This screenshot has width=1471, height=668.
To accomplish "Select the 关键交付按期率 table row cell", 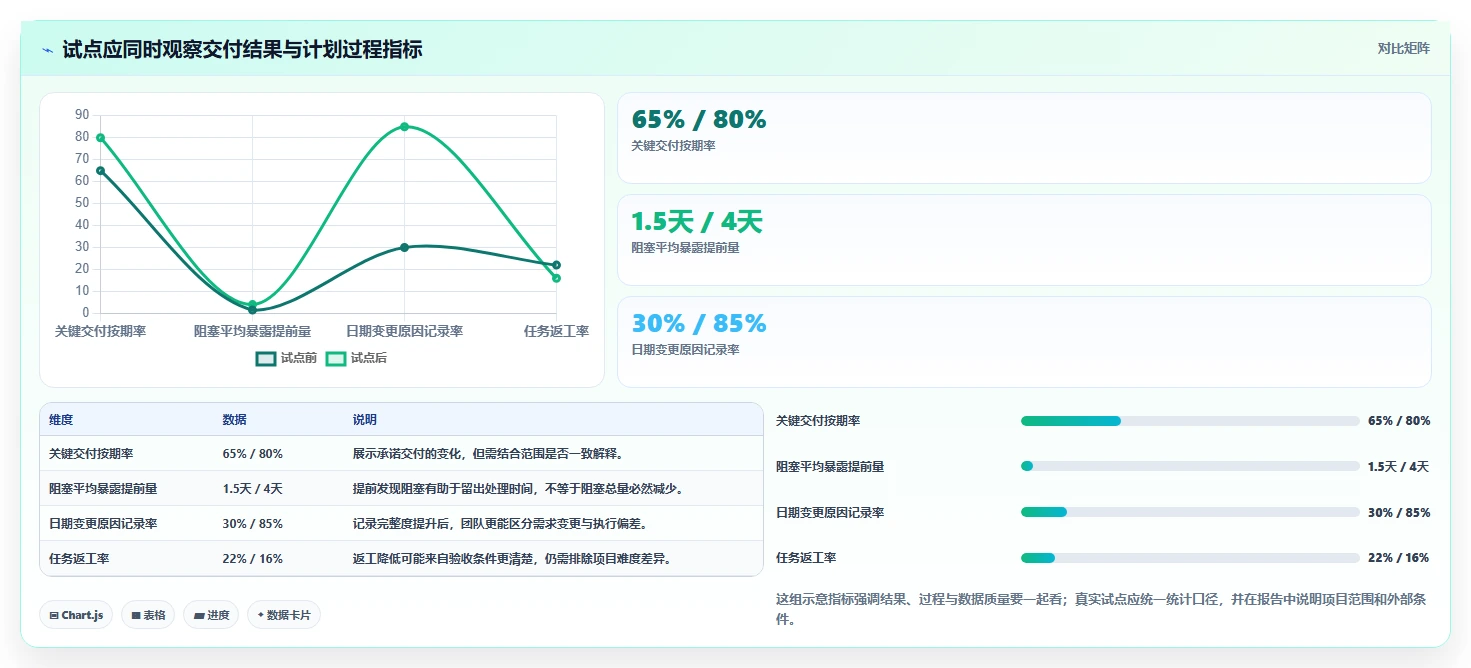I will [x=91, y=454].
